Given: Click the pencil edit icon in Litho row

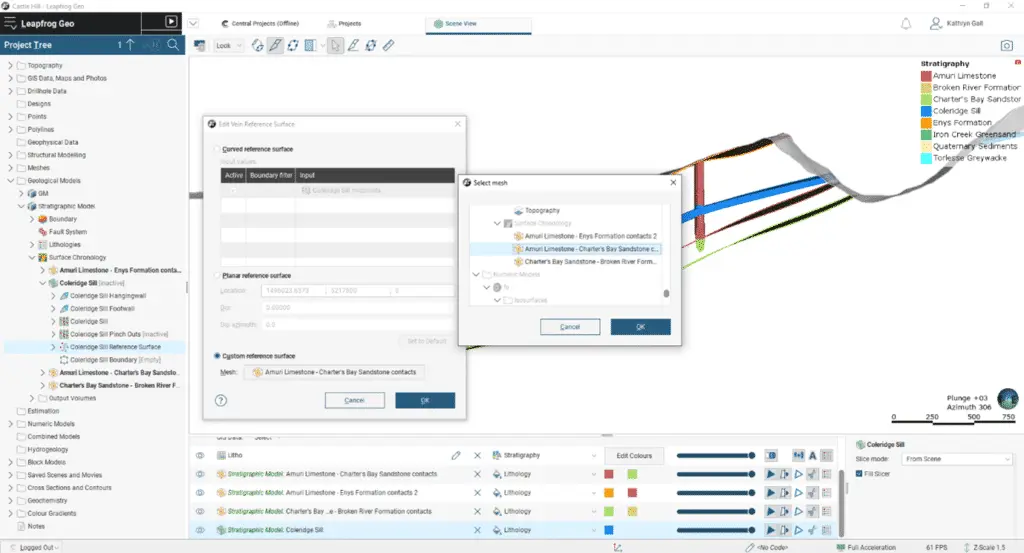Looking at the screenshot, I should pyautogui.click(x=456, y=455).
